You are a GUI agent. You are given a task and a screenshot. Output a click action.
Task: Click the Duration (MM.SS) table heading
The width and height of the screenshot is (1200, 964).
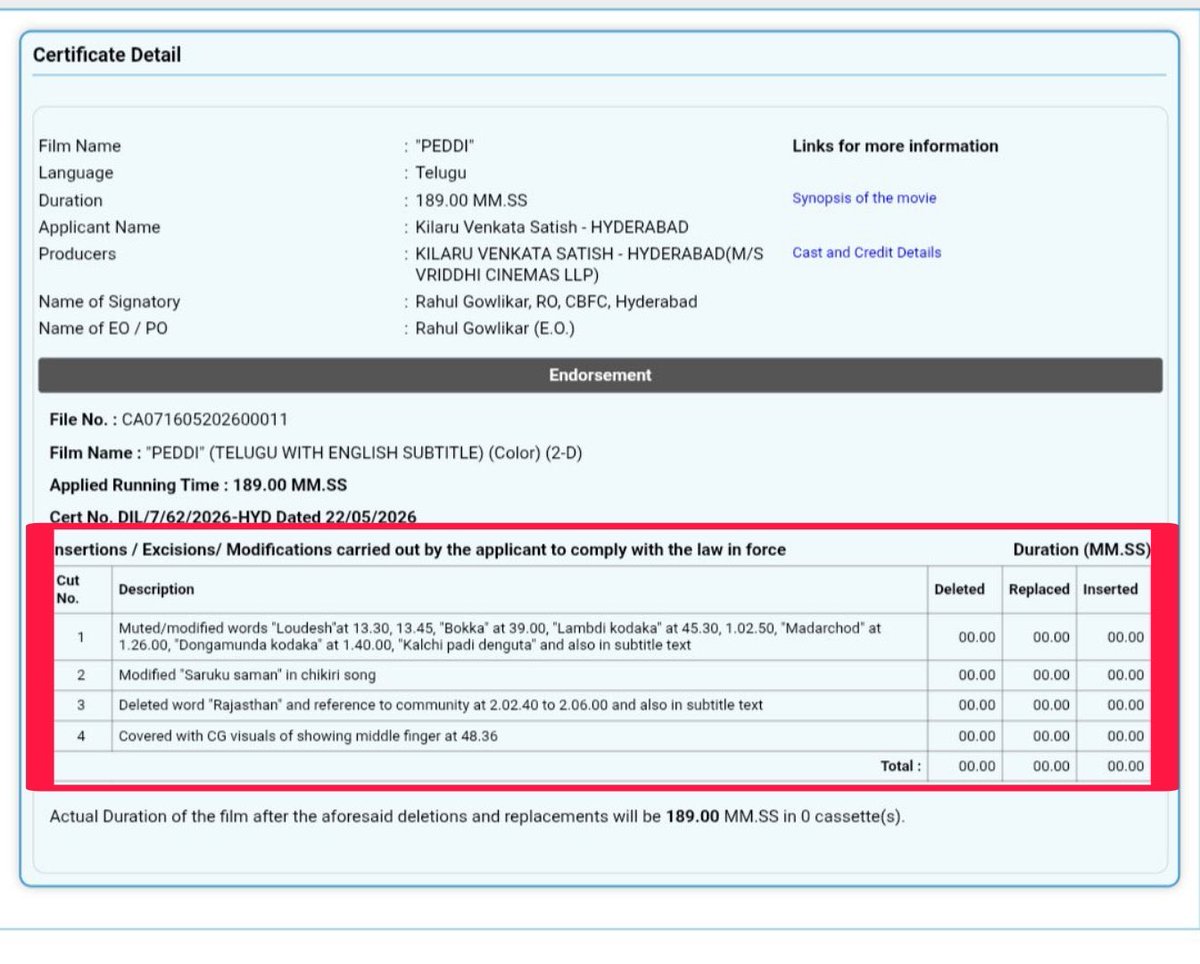[1081, 550]
